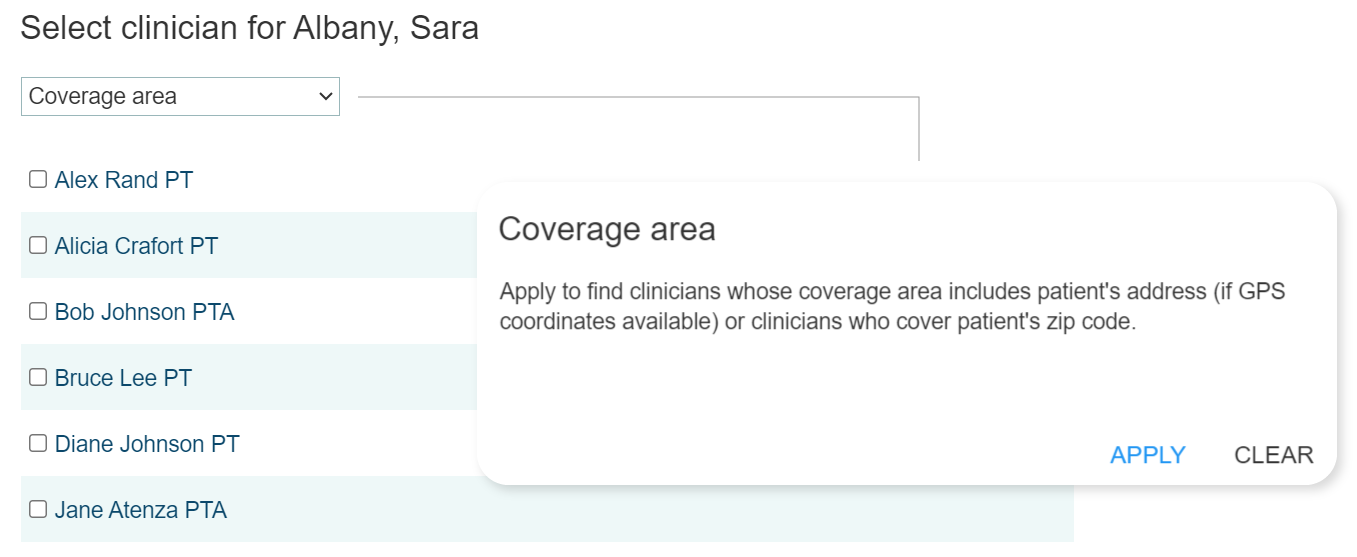Follow the Bob Johnson PTA link
Image resolution: width=1357 pixels, height=557 pixels.
coord(144,313)
